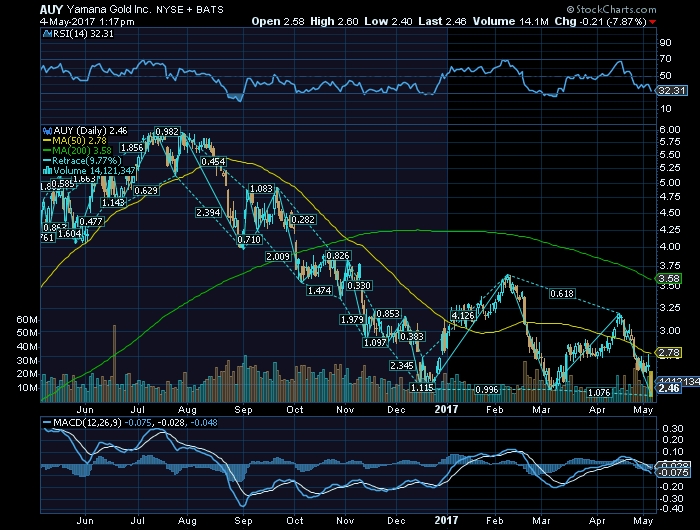Image resolution: width=700 pixels, height=530 pixels.
Task: Click the cyan Retrace legend line swatch
Action: 47,161
